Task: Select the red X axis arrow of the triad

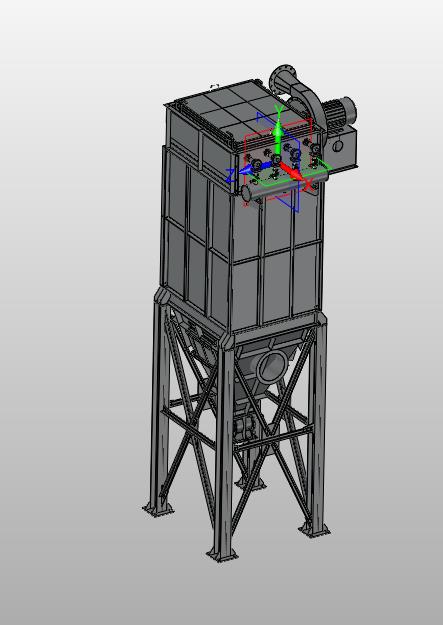Action: click(290, 170)
